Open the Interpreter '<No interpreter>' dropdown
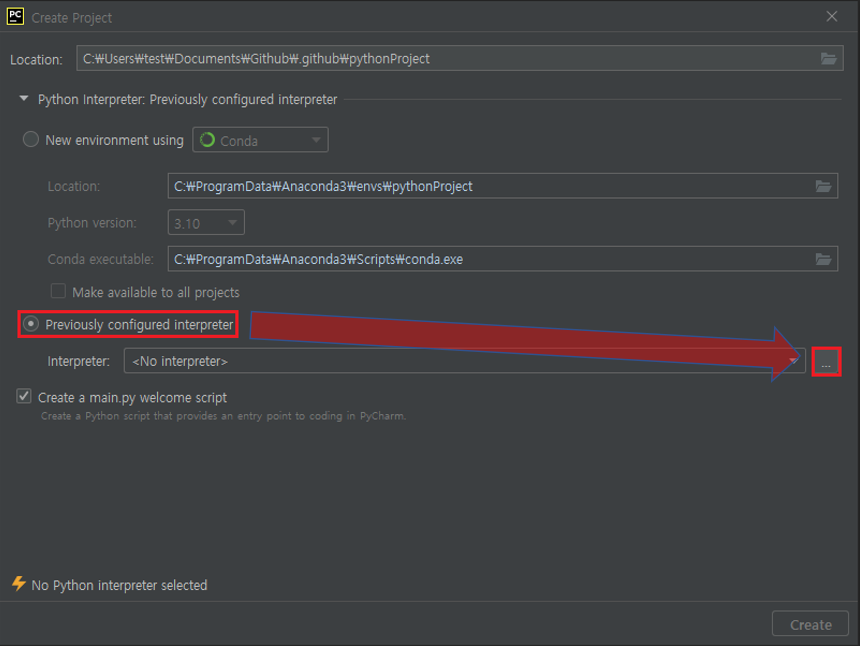The image size is (860, 646). click(465, 361)
